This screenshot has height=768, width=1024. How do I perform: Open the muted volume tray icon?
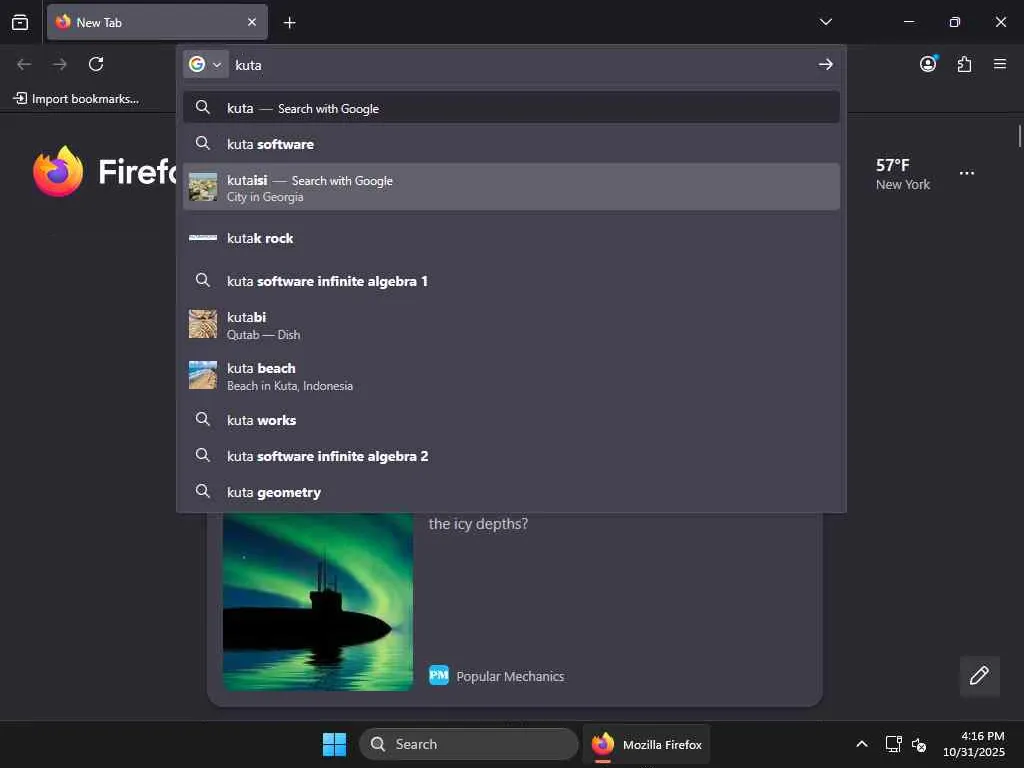[919, 744]
